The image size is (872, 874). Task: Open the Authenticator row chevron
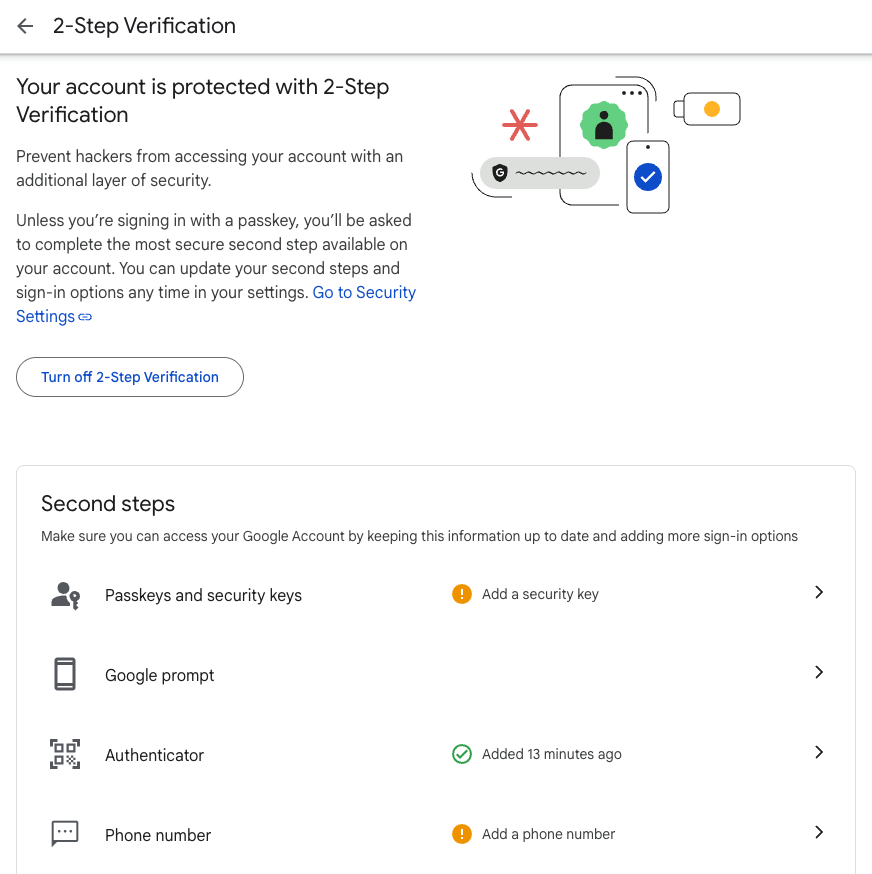[819, 752]
